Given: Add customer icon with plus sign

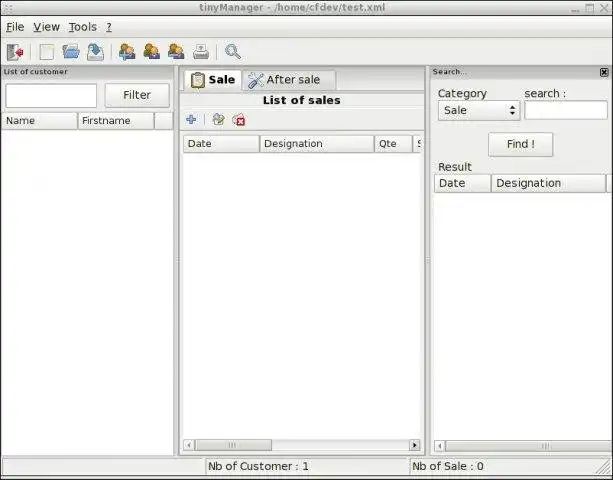Looking at the screenshot, I should (x=127, y=52).
